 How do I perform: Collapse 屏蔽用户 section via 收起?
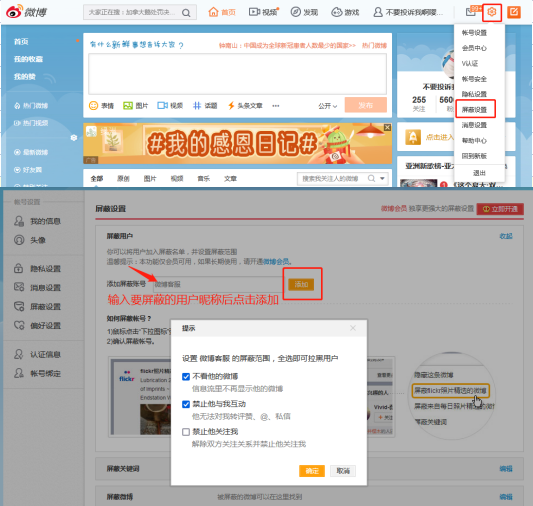(506, 236)
